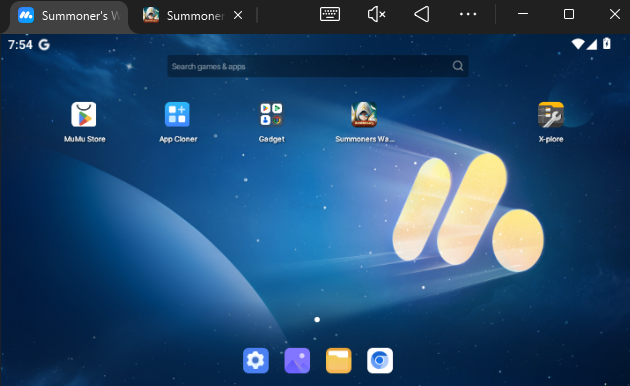Launch the browser from the dock

380,360
